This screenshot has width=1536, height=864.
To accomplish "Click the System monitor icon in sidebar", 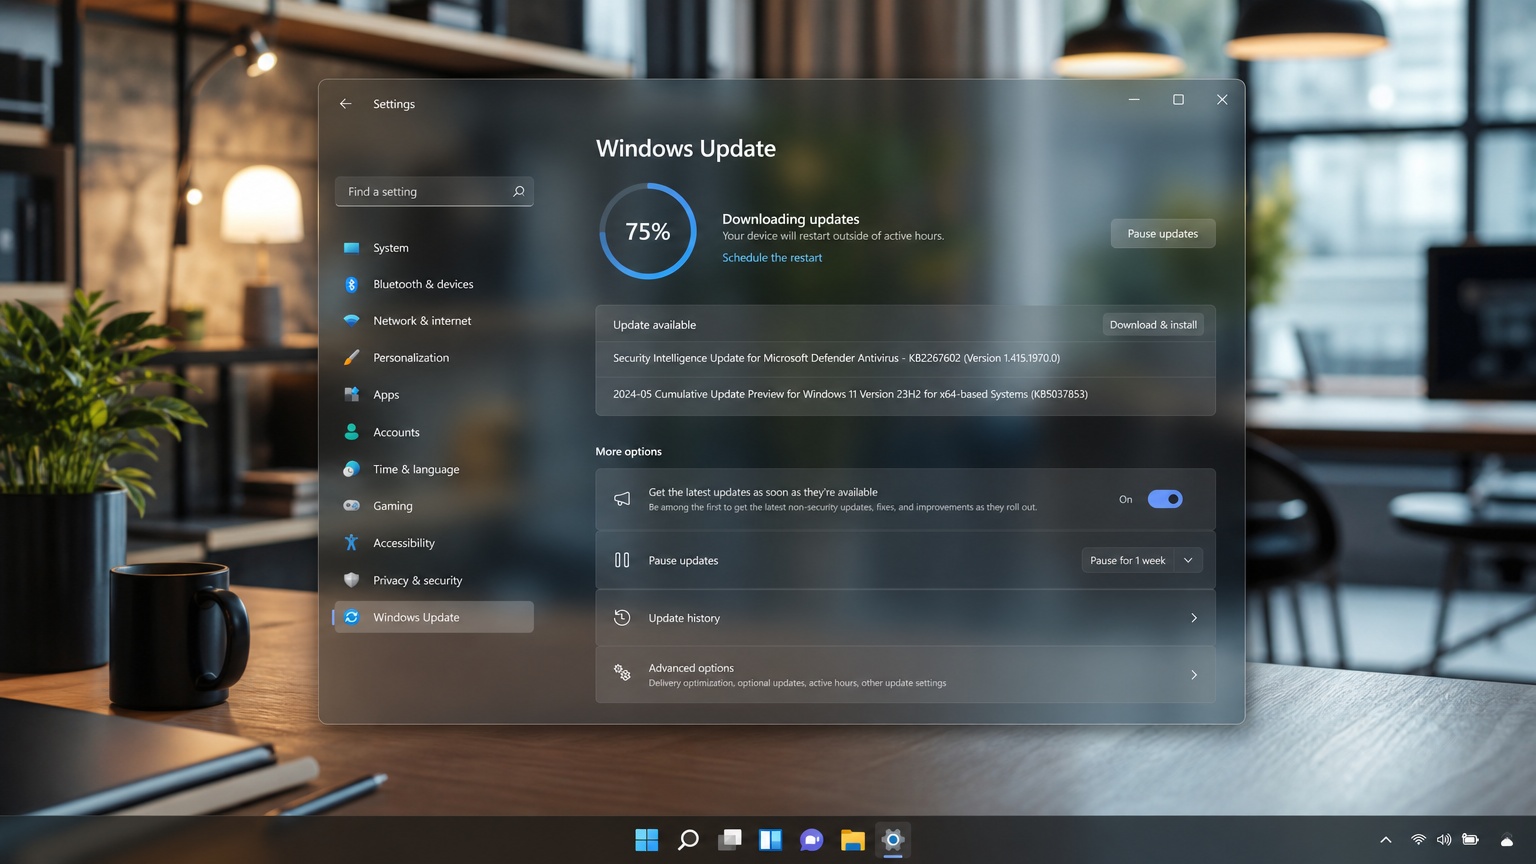I will tap(351, 248).
